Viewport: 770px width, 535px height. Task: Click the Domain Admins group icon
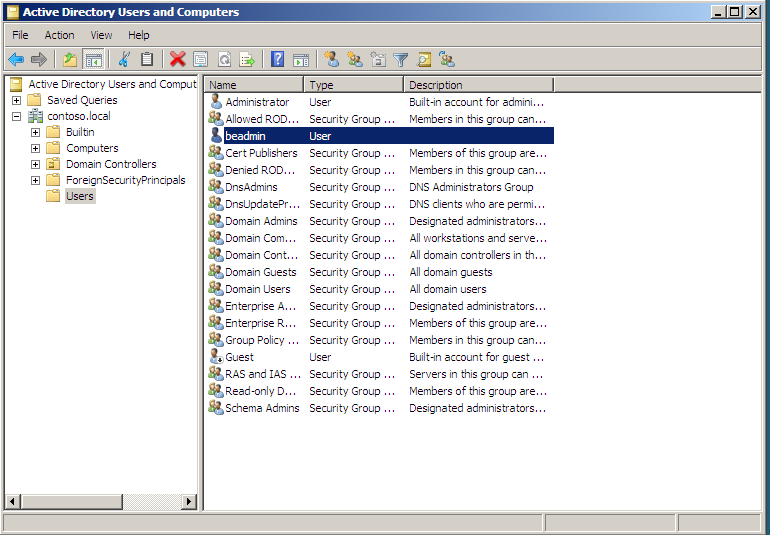click(x=216, y=221)
